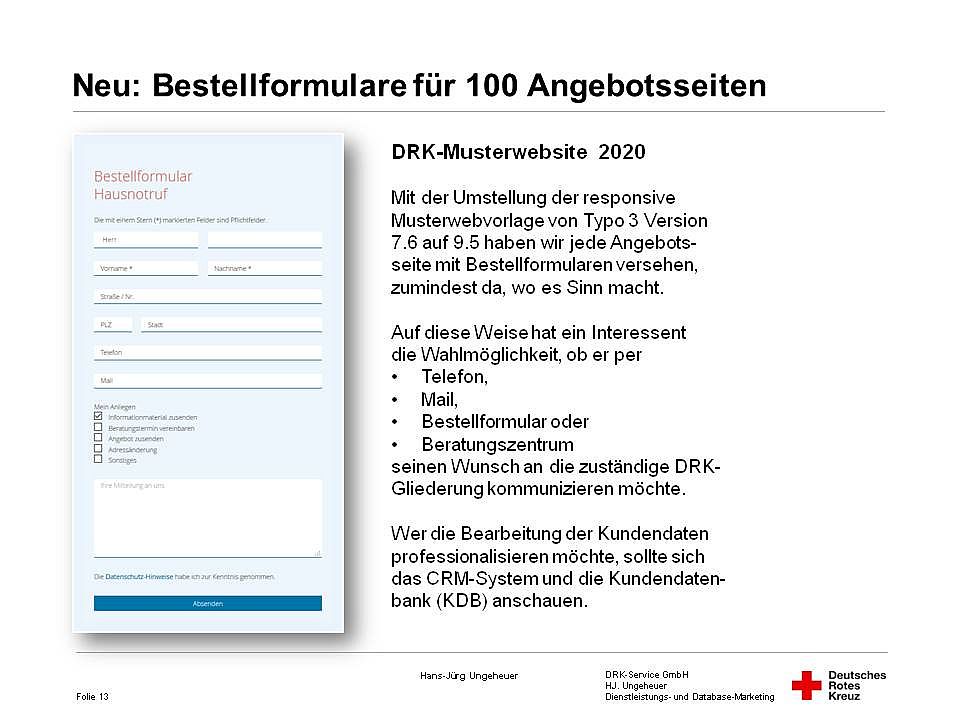960x720 pixels.
Task: Click the blue Absenden button
Action: tap(208, 604)
